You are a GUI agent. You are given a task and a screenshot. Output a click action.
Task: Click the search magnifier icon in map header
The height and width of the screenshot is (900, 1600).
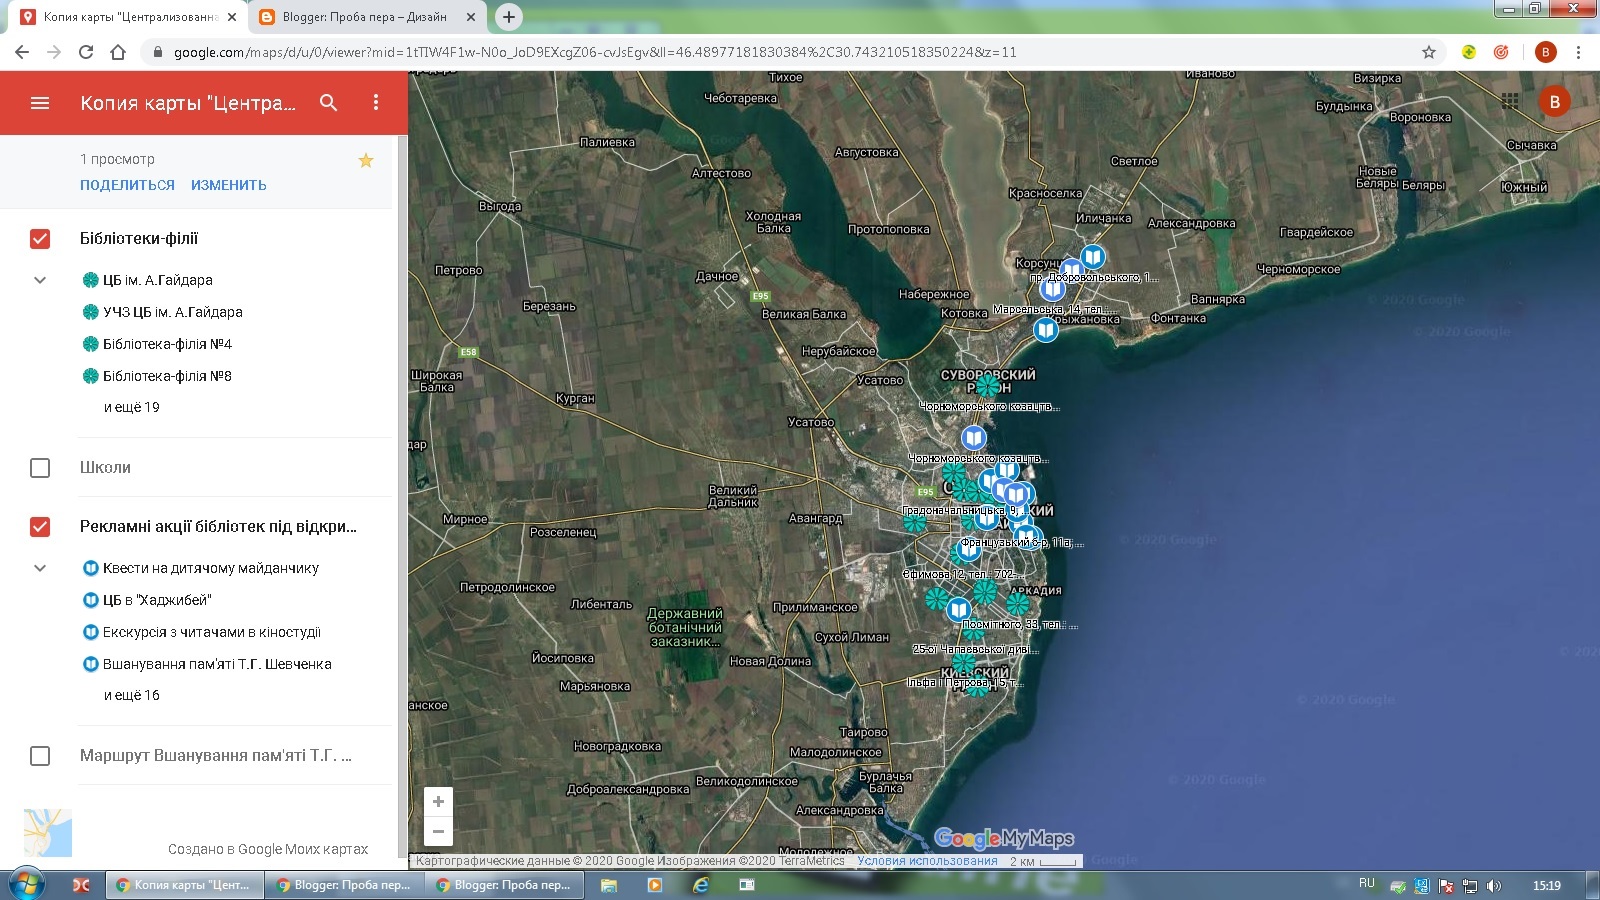[x=328, y=103]
